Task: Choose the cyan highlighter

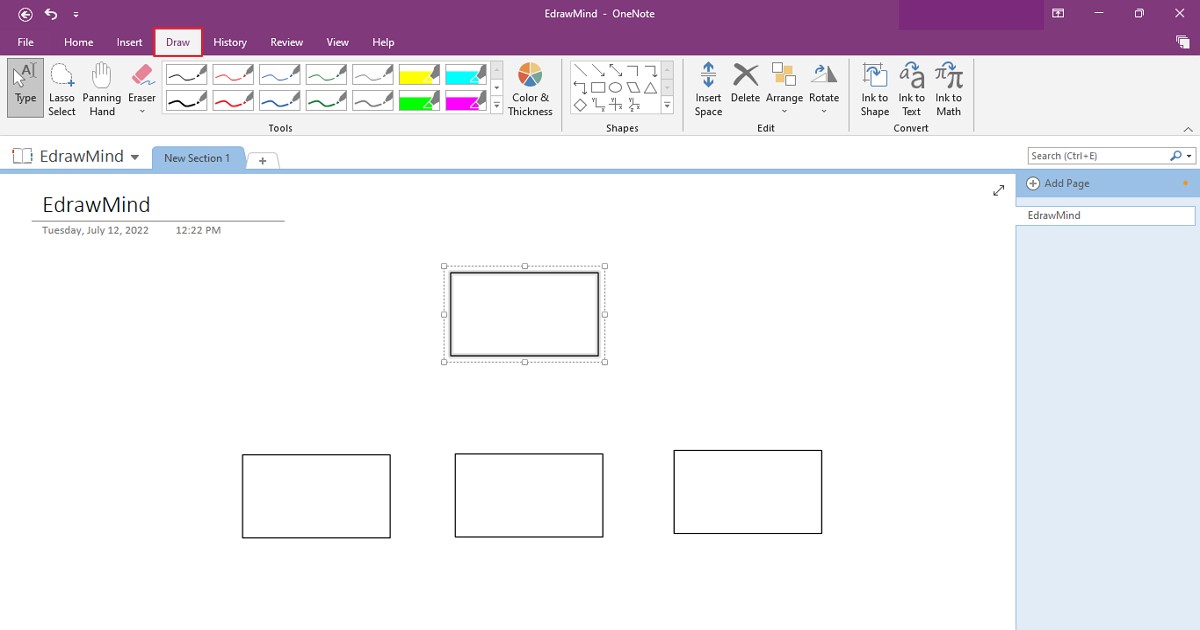Action: pyautogui.click(x=466, y=75)
